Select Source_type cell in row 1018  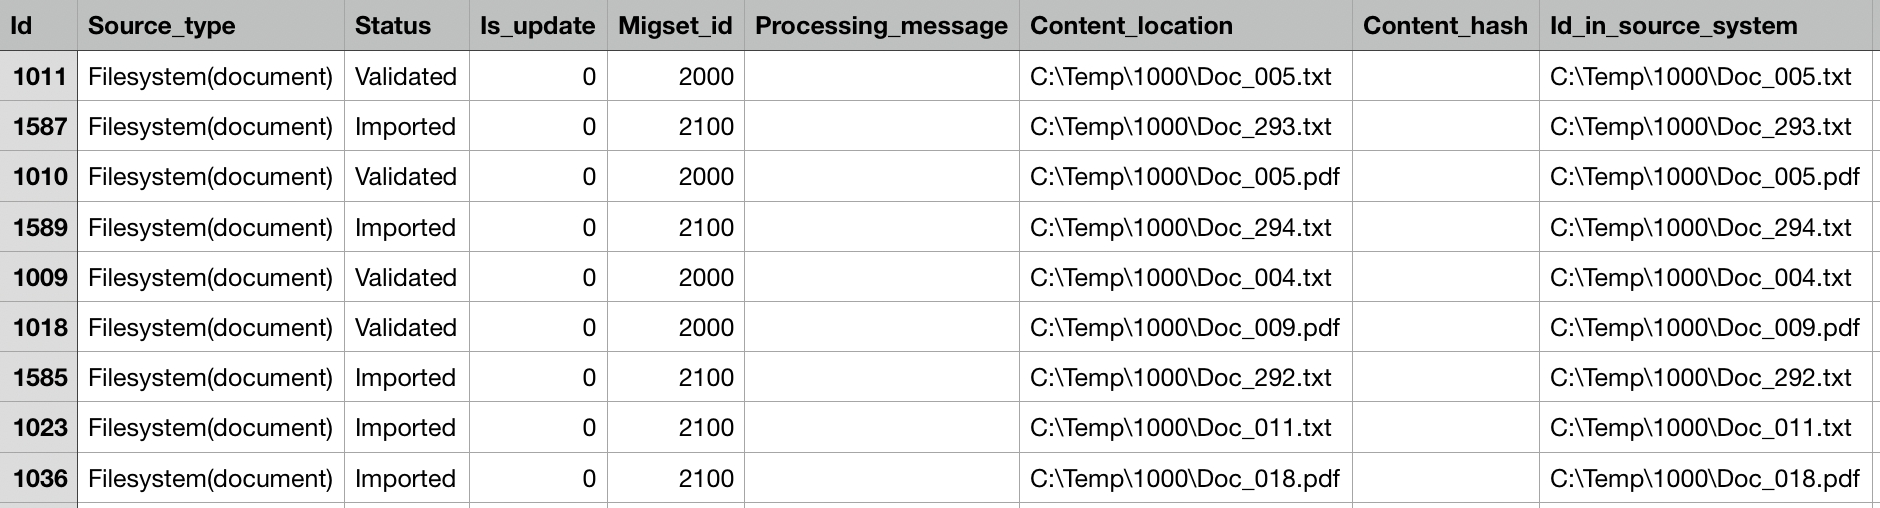210,328
